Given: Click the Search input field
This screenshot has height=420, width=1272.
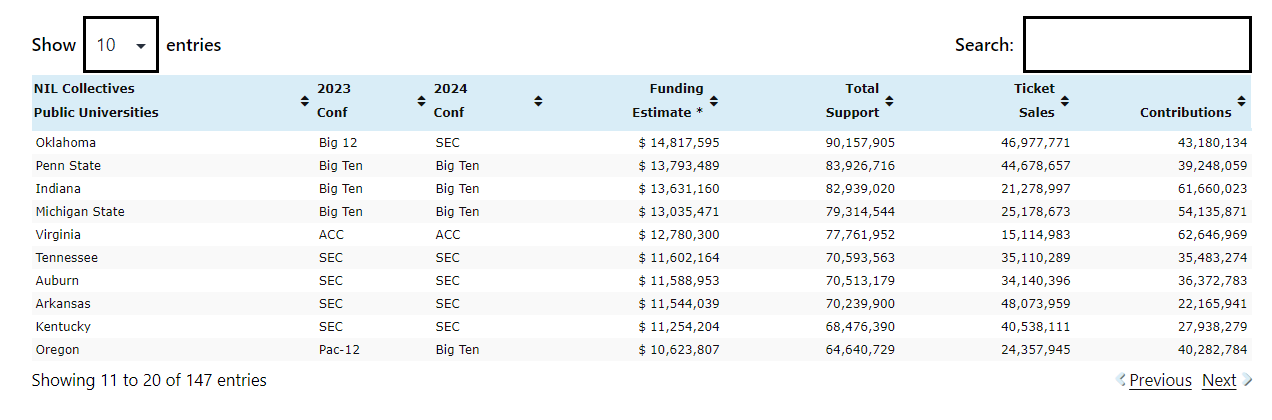Looking at the screenshot, I should [1137, 45].
